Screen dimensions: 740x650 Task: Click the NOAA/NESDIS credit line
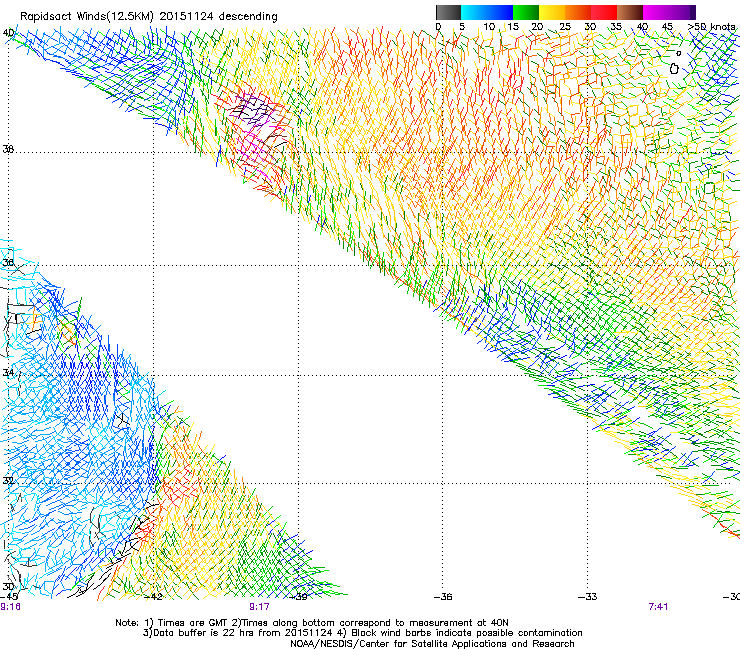[432, 644]
